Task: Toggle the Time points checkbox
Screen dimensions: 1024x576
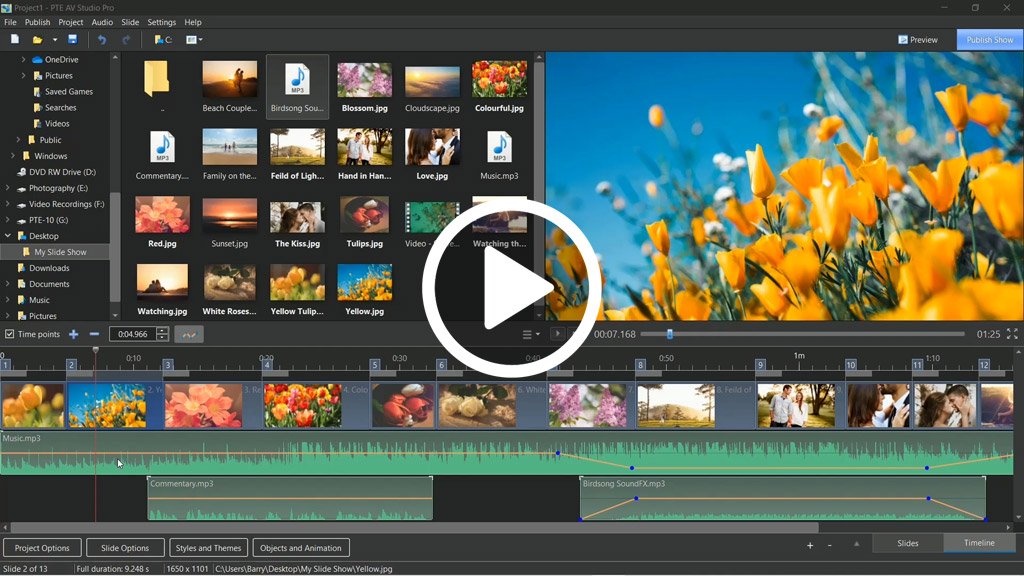Action: pyautogui.click(x=10, y=334)
